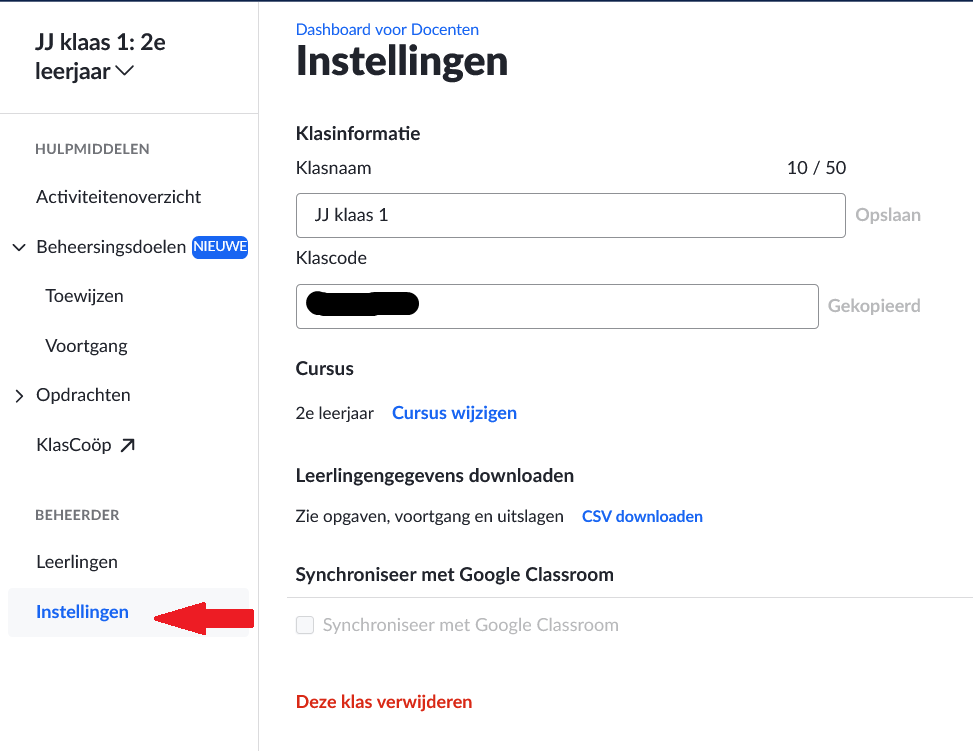Click the Beheersingsdoelen label
Screen dimensions: 973x751
(x=111, y=247)
